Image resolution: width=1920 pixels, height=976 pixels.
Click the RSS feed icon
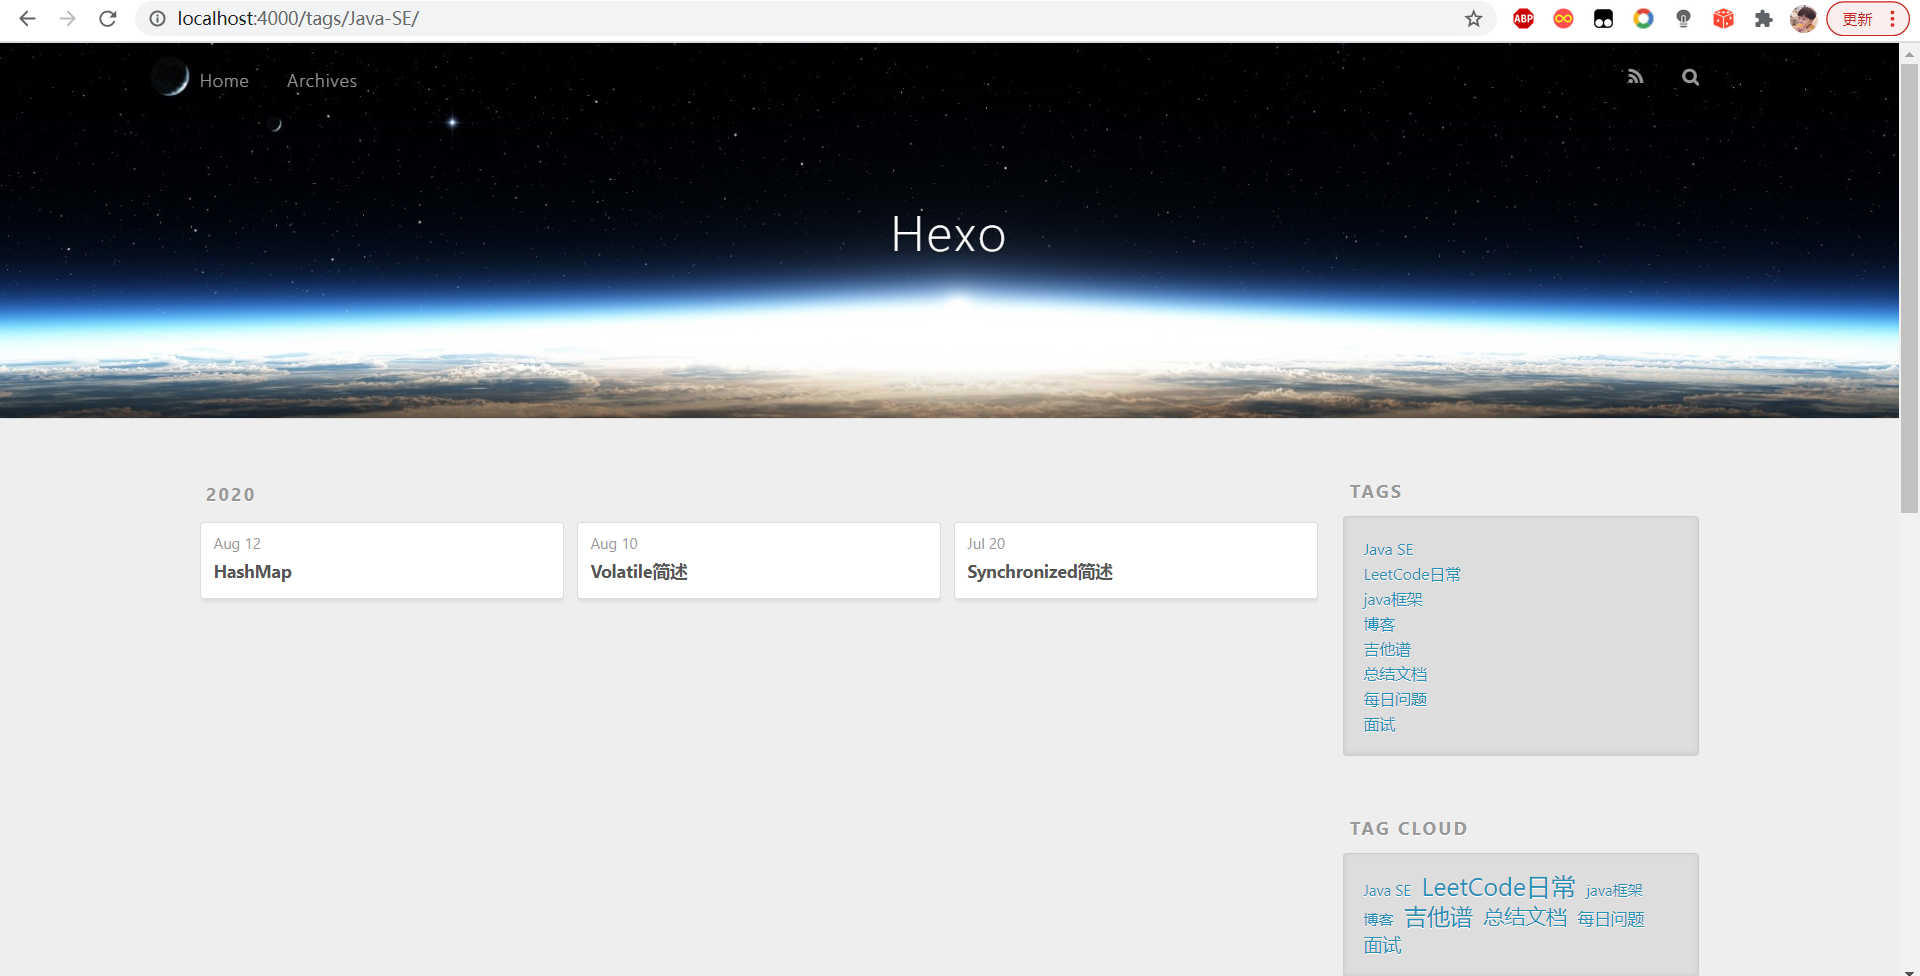(x=1635, y=77)
